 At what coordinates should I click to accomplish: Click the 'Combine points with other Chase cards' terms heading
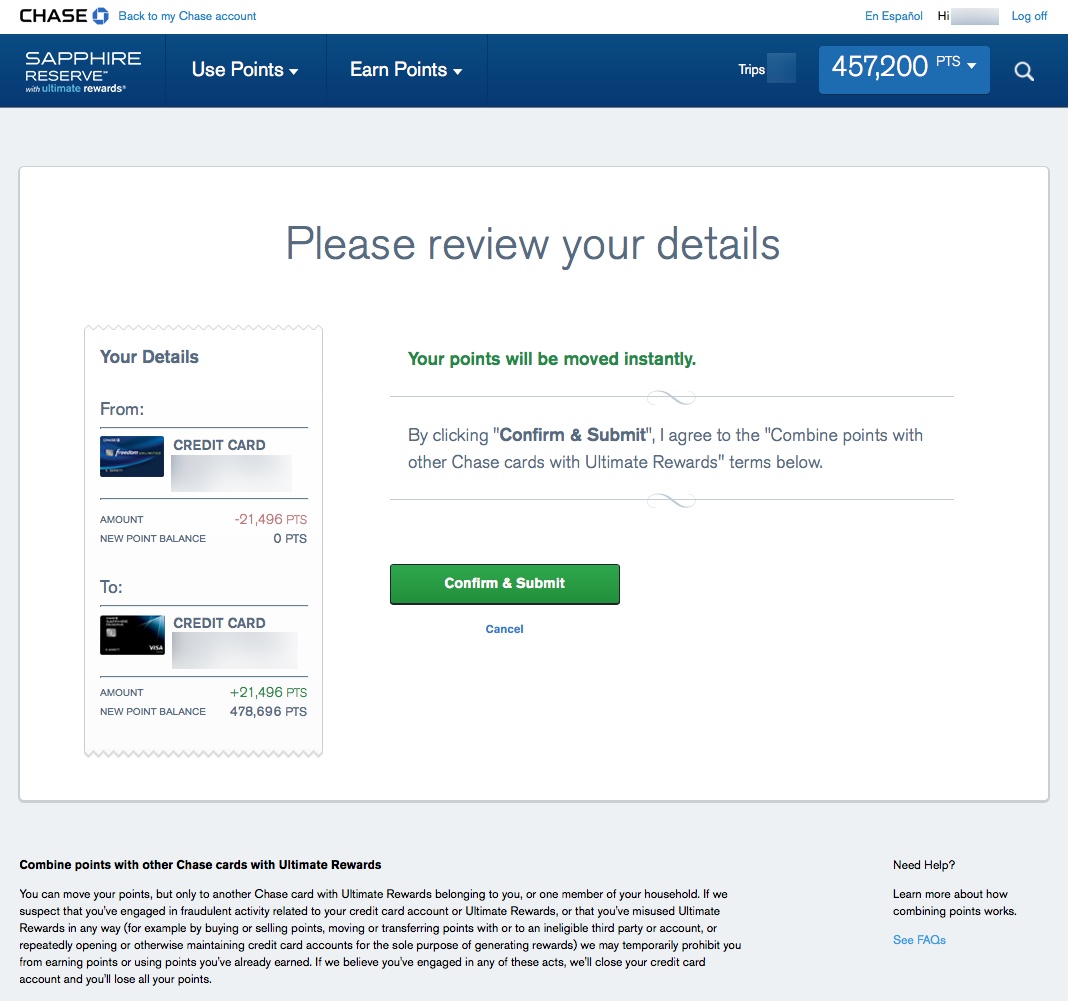pos(200,865)
